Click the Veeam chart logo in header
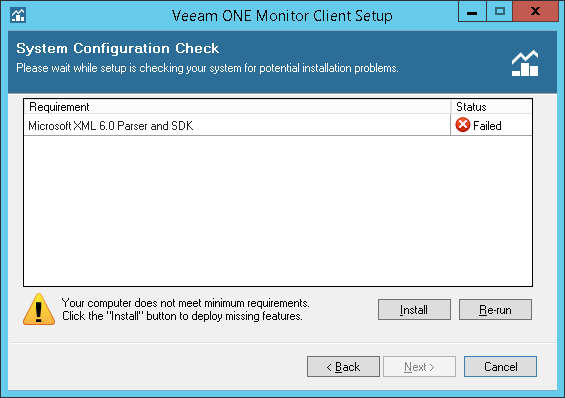This screenshot has height=398, width=565. pos(525,63)
